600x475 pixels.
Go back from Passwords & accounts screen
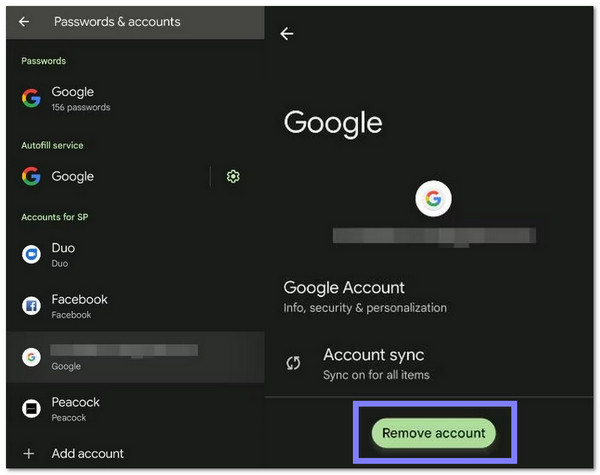coord(25,21)
